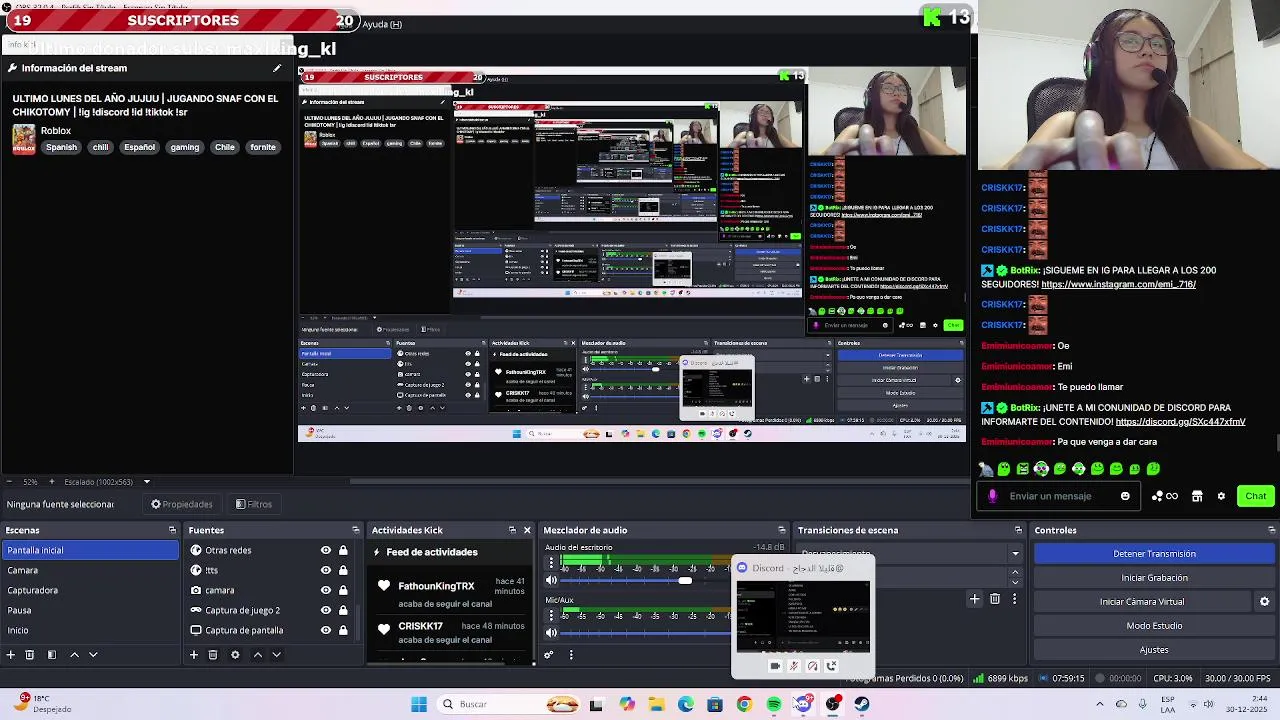Open the chat gift shop icon
Screen dimensions: 1280x720
[x=1197, y=496]
